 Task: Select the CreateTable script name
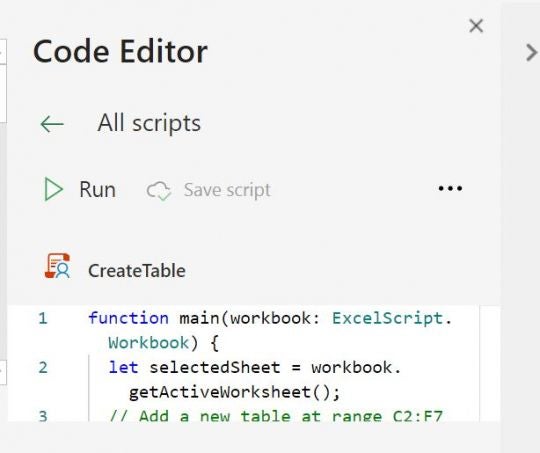[x=137, y=271]
